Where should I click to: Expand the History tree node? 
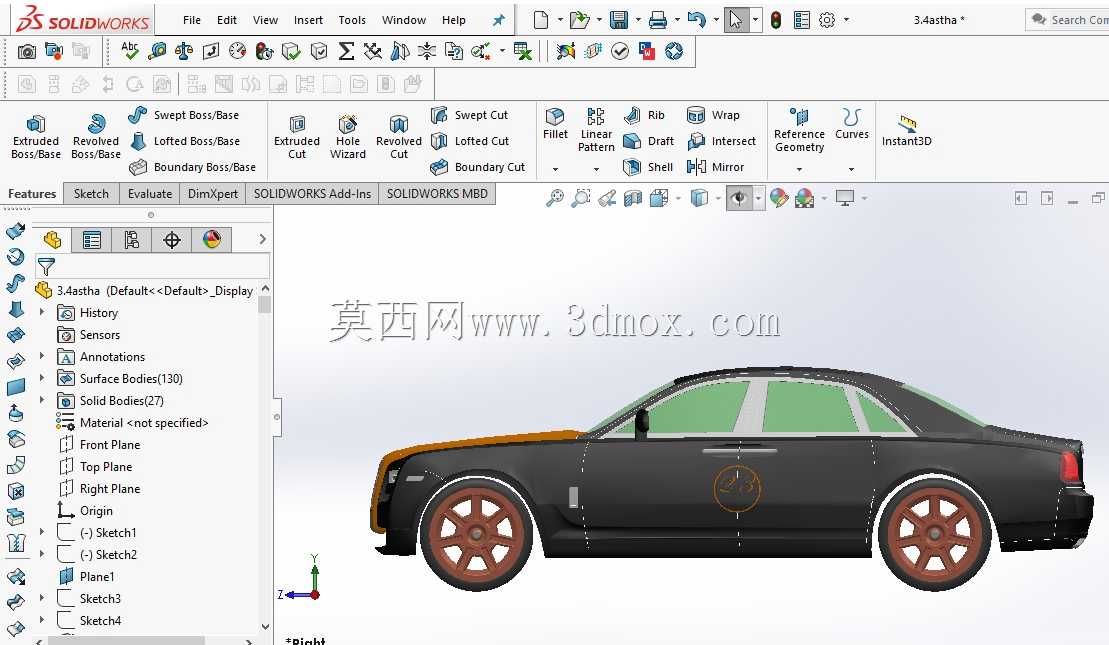click(42, 312)
